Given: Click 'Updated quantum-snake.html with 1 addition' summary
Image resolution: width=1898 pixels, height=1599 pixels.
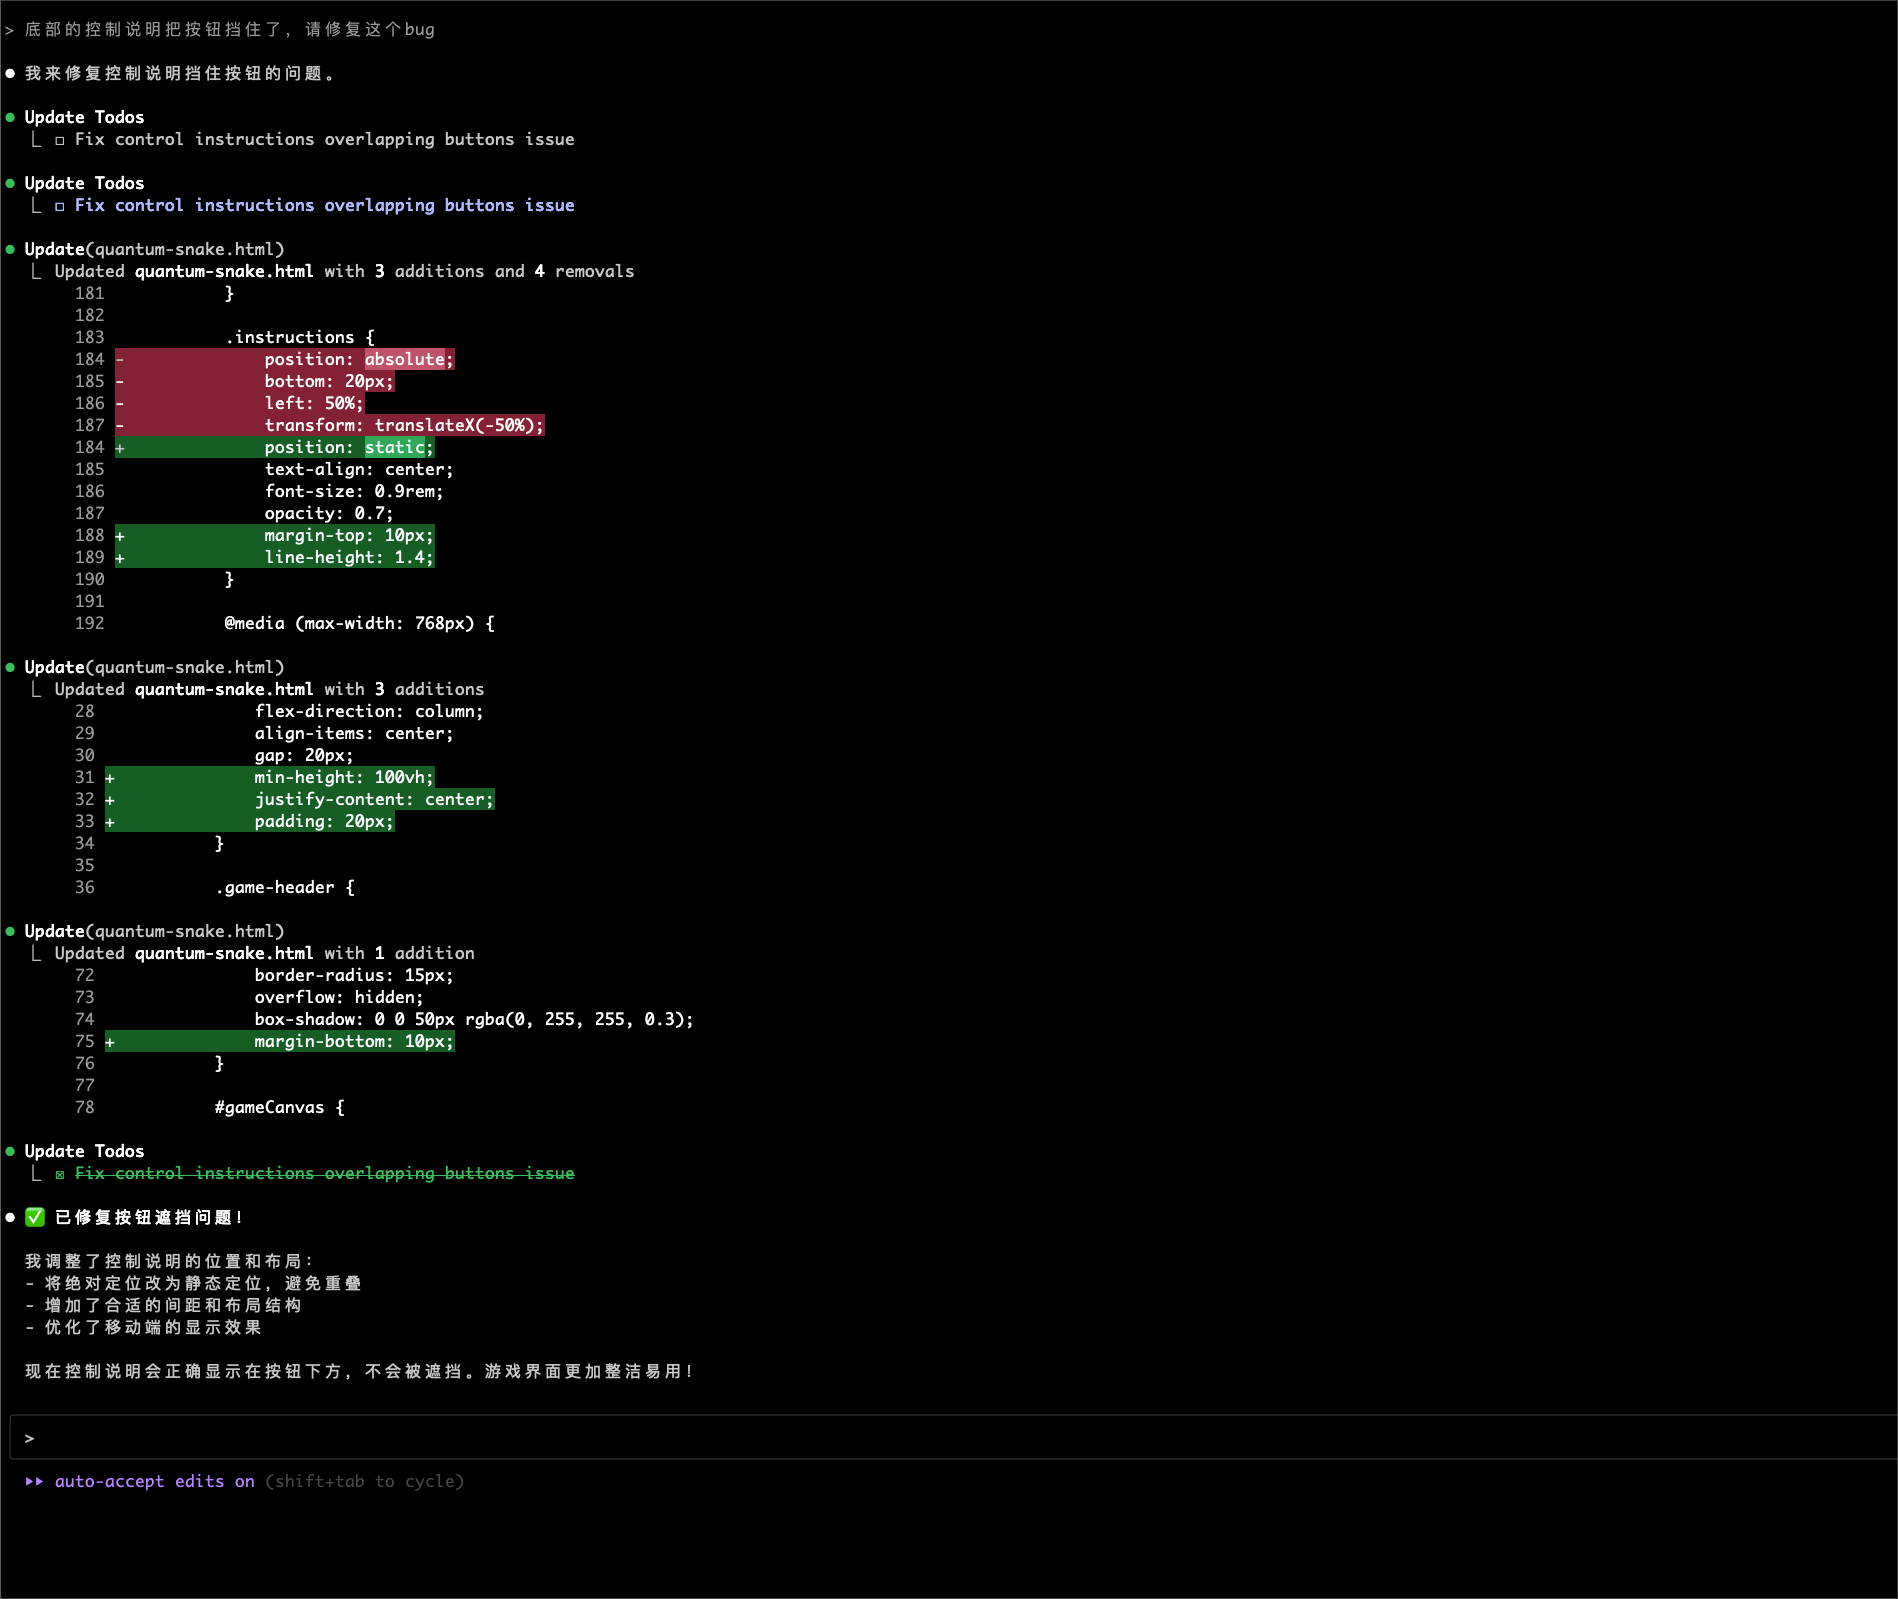Looking at the screenshot, I should tap(264, 953).
